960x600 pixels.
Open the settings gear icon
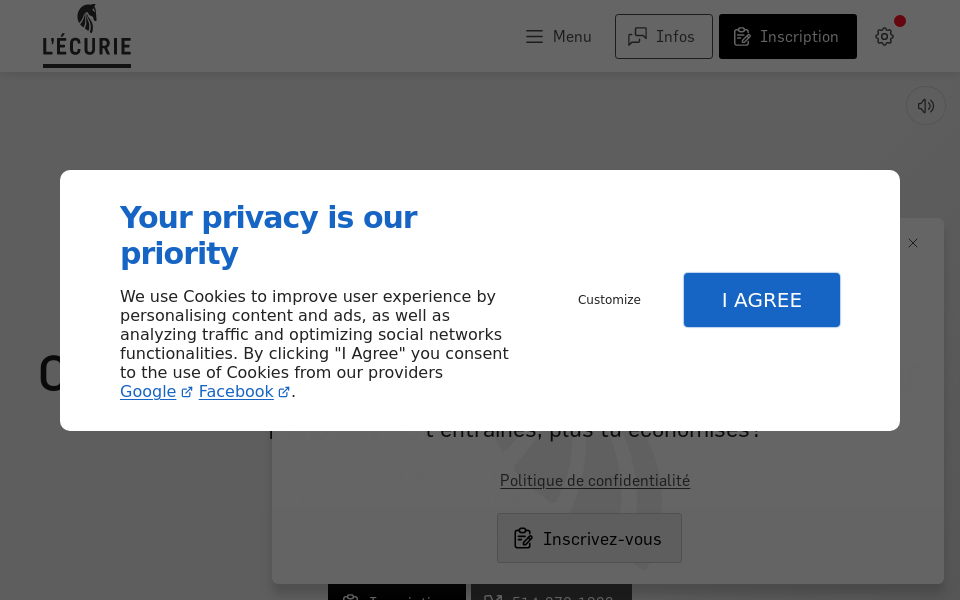[x=884, y=37]
